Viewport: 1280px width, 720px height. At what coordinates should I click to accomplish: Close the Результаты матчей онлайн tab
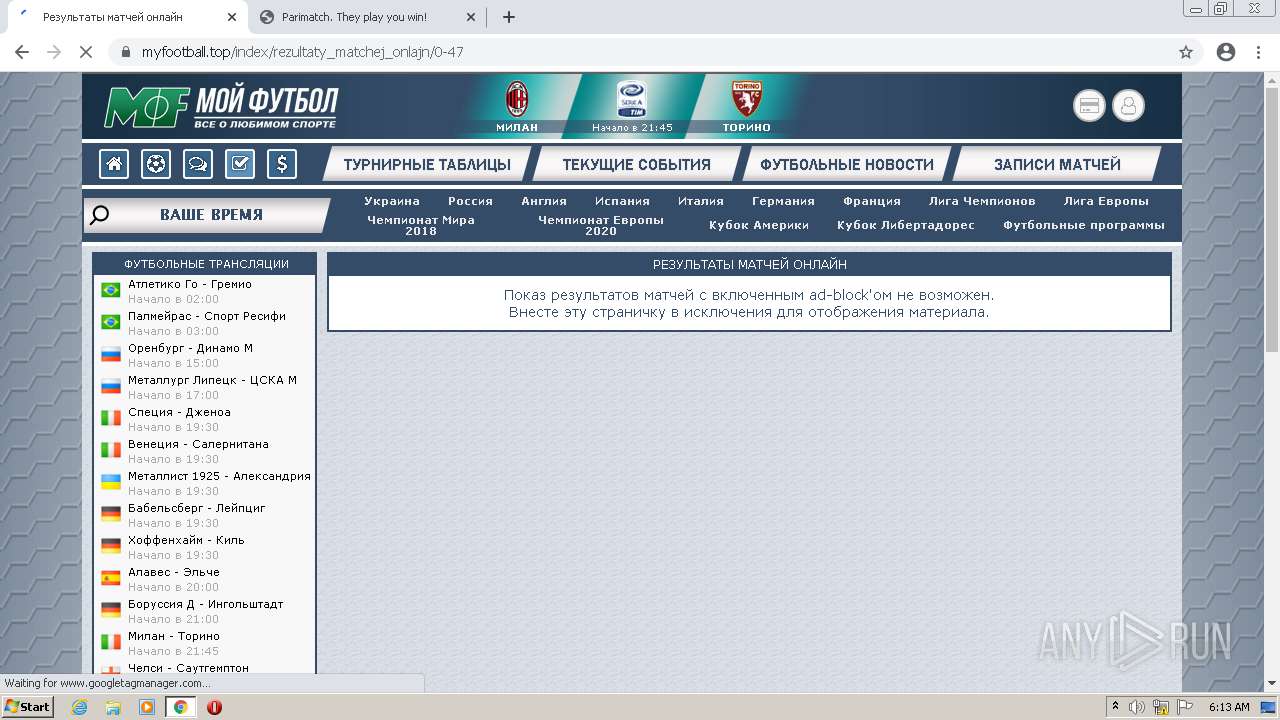coord(232,17)
